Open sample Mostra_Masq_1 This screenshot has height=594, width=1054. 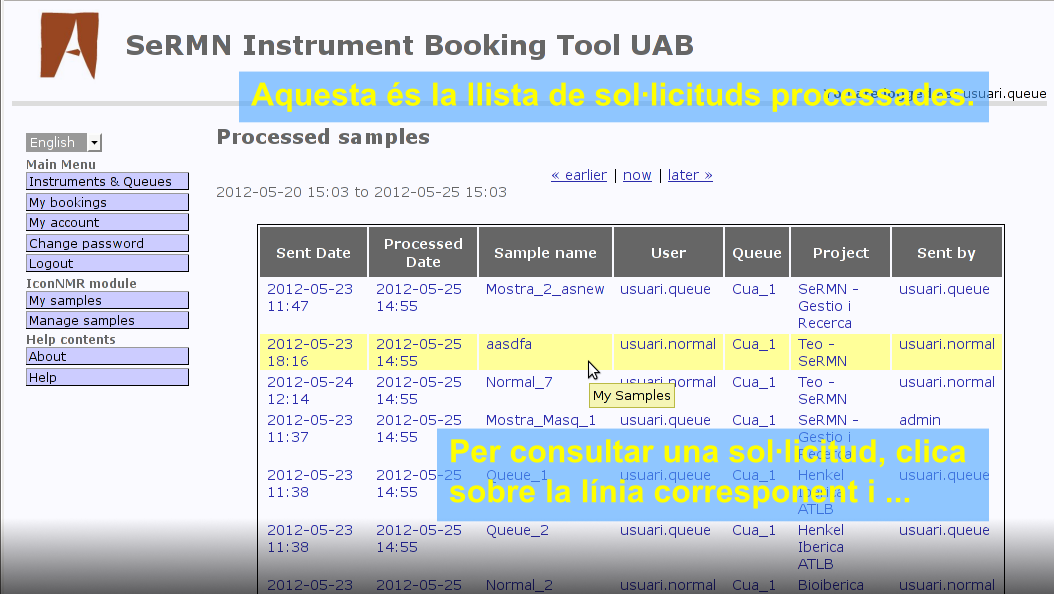click(x=541, y=421)
